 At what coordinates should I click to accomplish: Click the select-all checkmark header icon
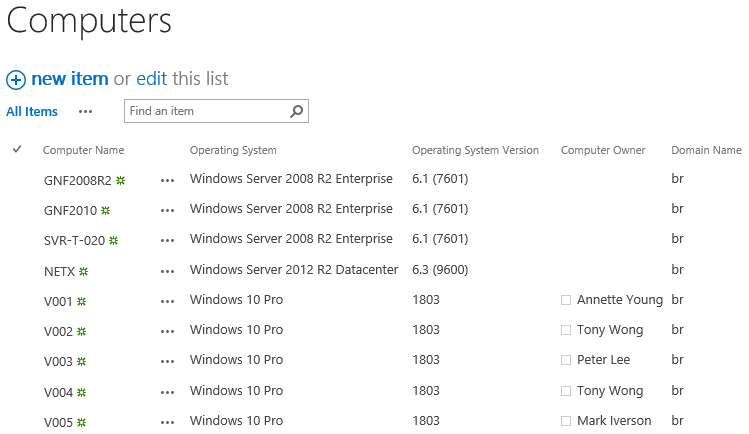tap(17, 149)
